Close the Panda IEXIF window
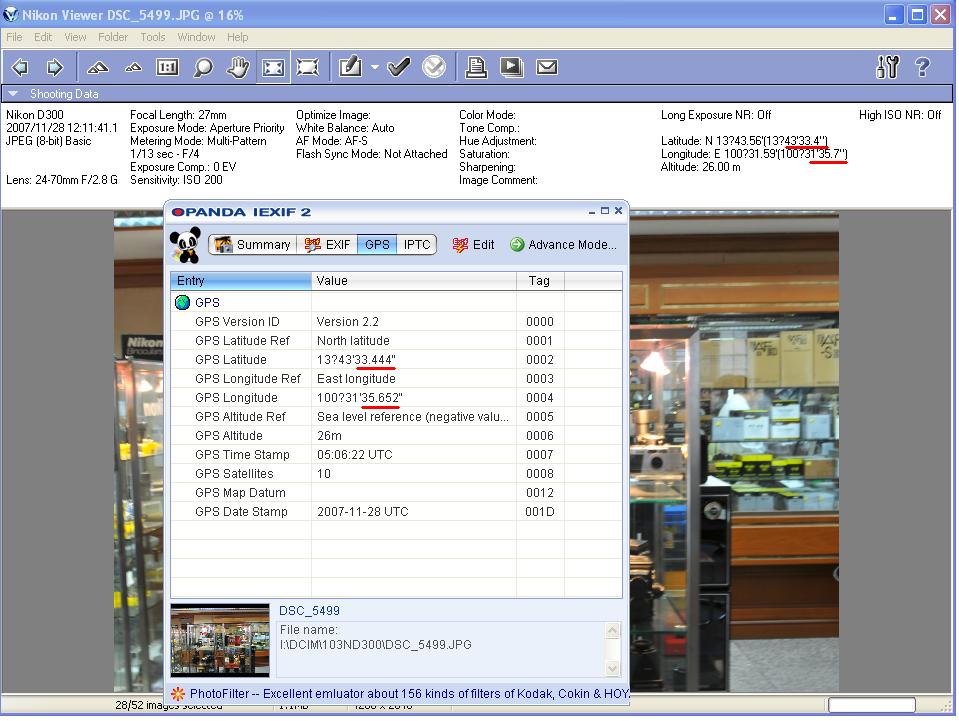The width and height of the screenshot is (959, 721). 618,210
